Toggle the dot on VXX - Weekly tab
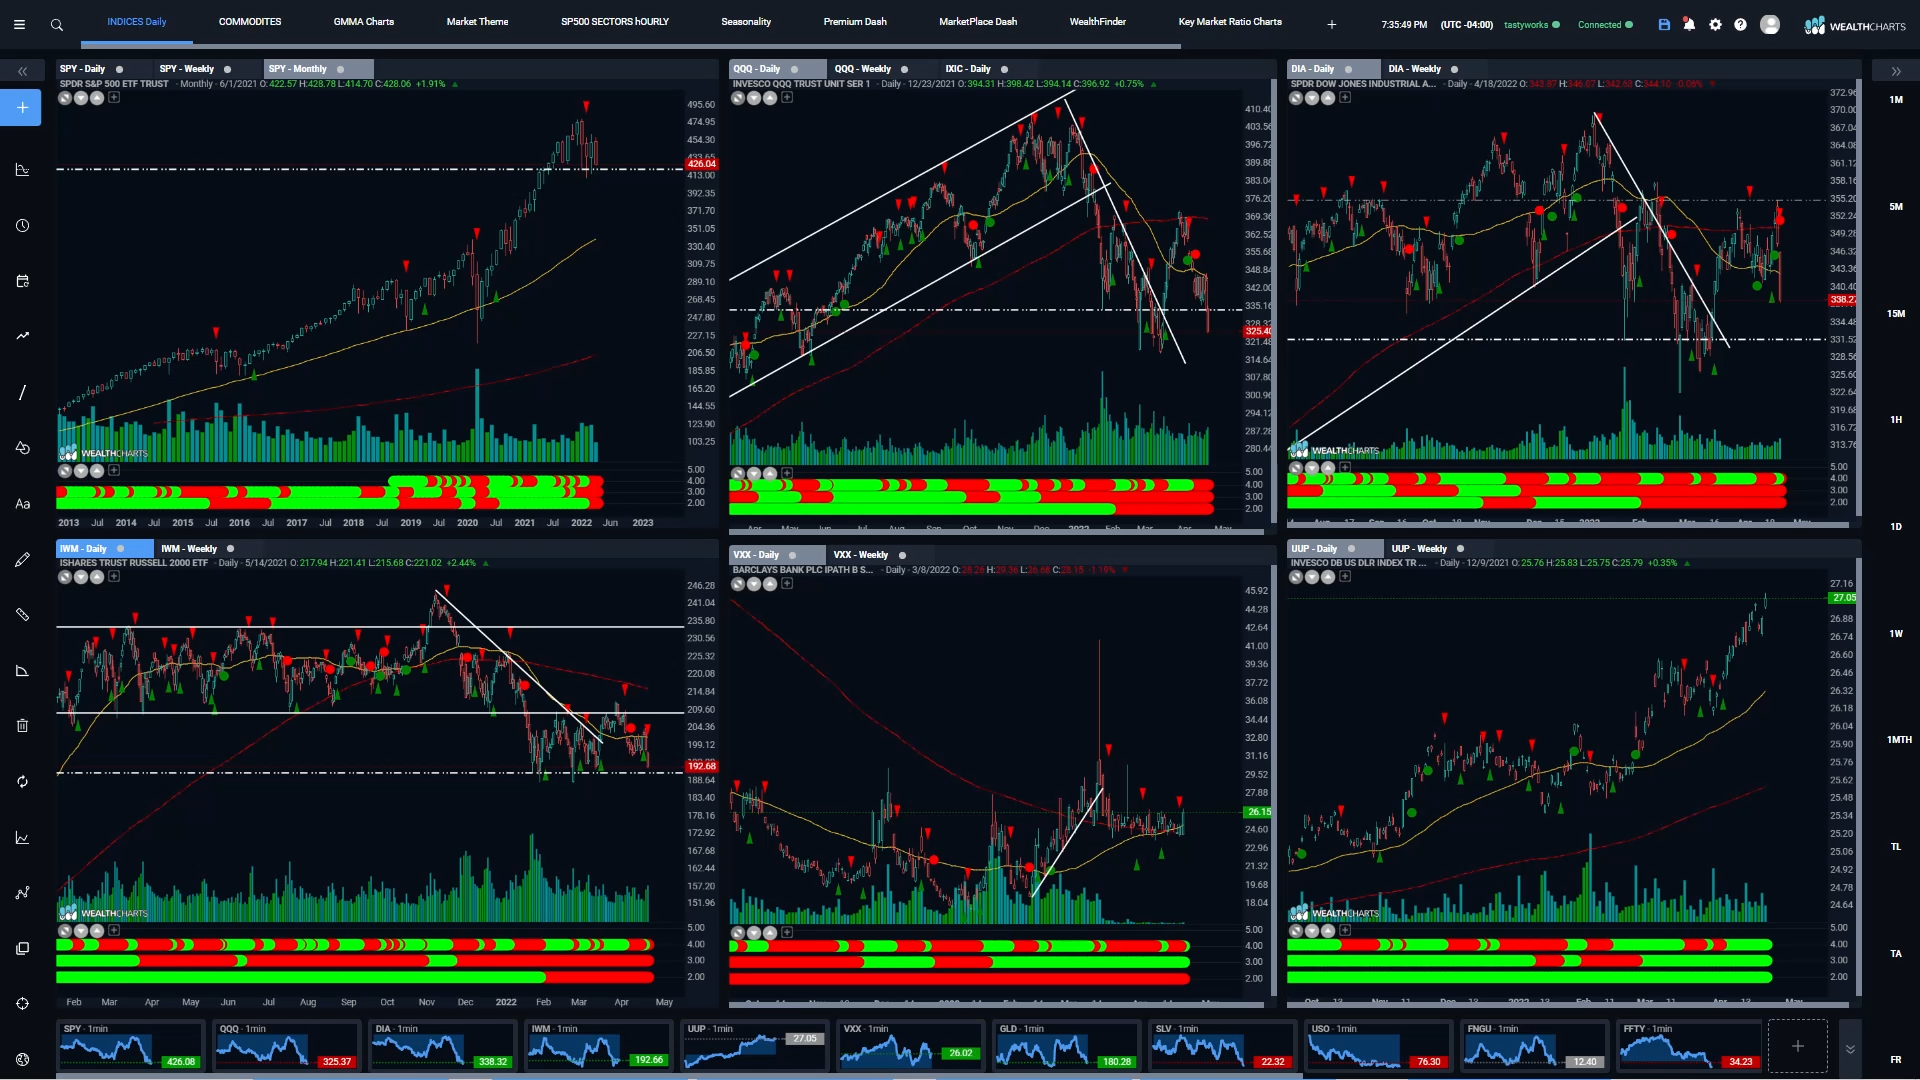 [x=902, y=555]
